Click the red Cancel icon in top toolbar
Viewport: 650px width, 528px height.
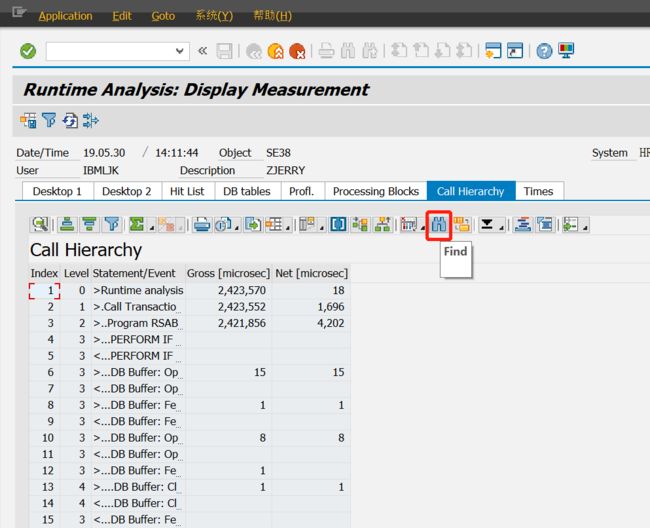297,51
